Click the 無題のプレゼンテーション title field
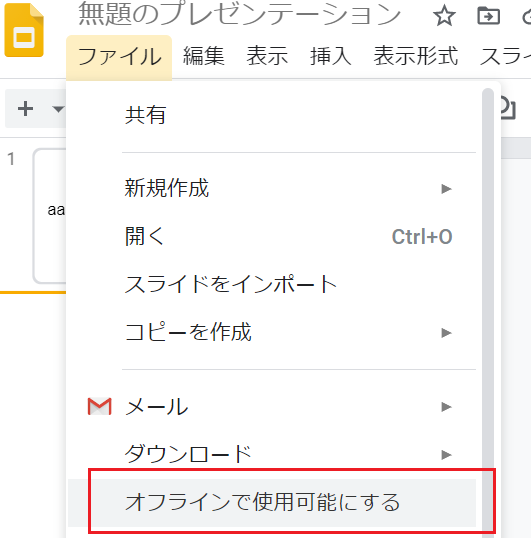The image size is (531, 538). coord(239,14)
